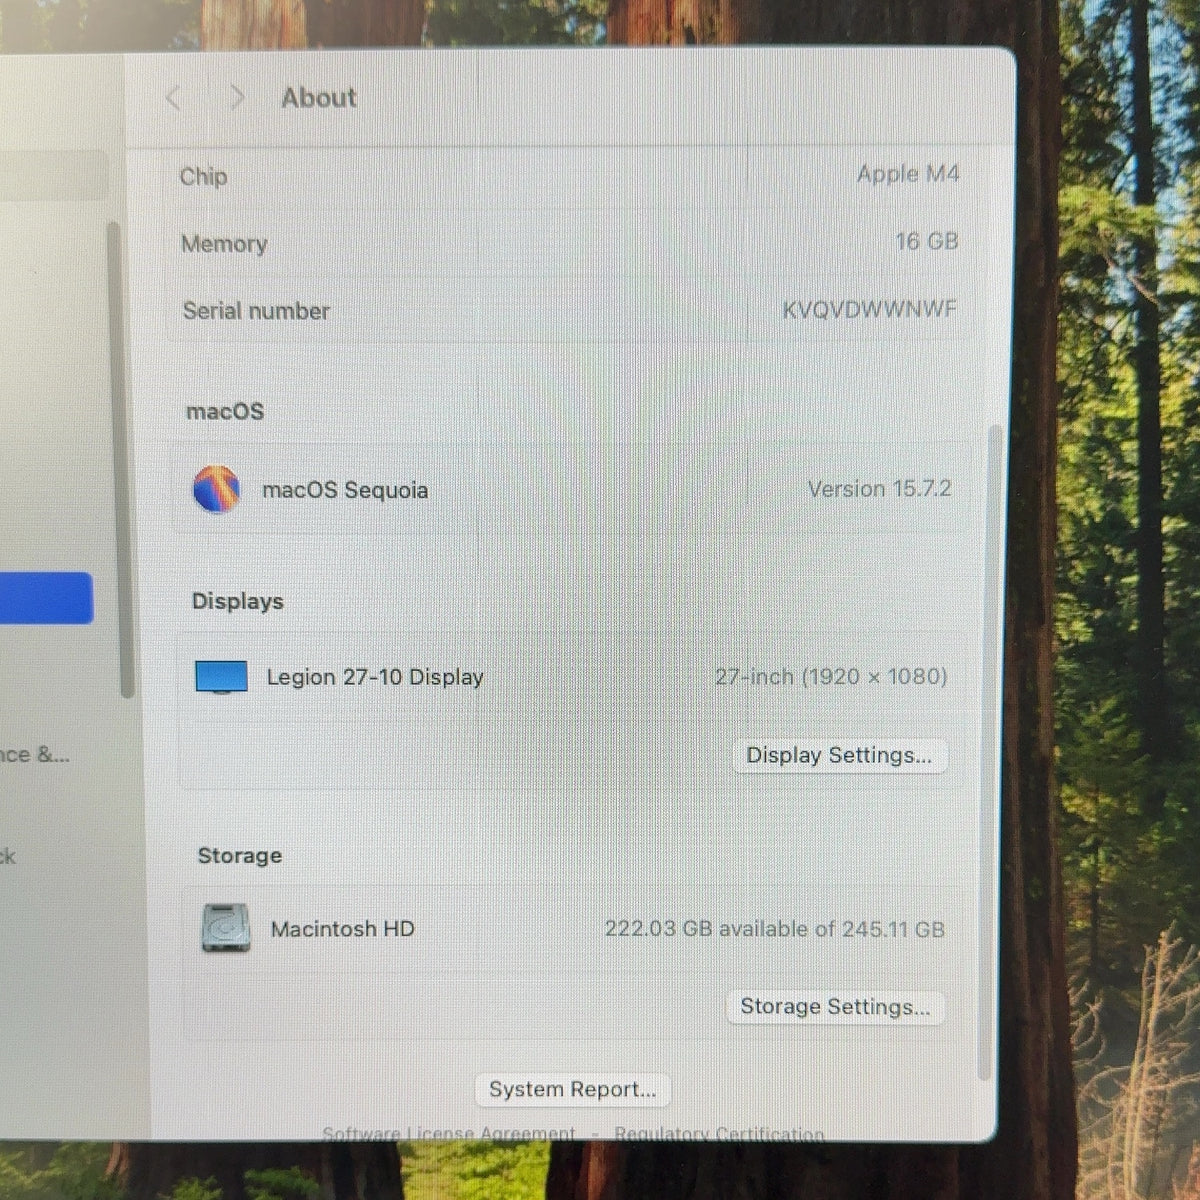This screenshot has height=1200, width=1200.
Task: Click the macOS Sequoia name
Action: 345,490
